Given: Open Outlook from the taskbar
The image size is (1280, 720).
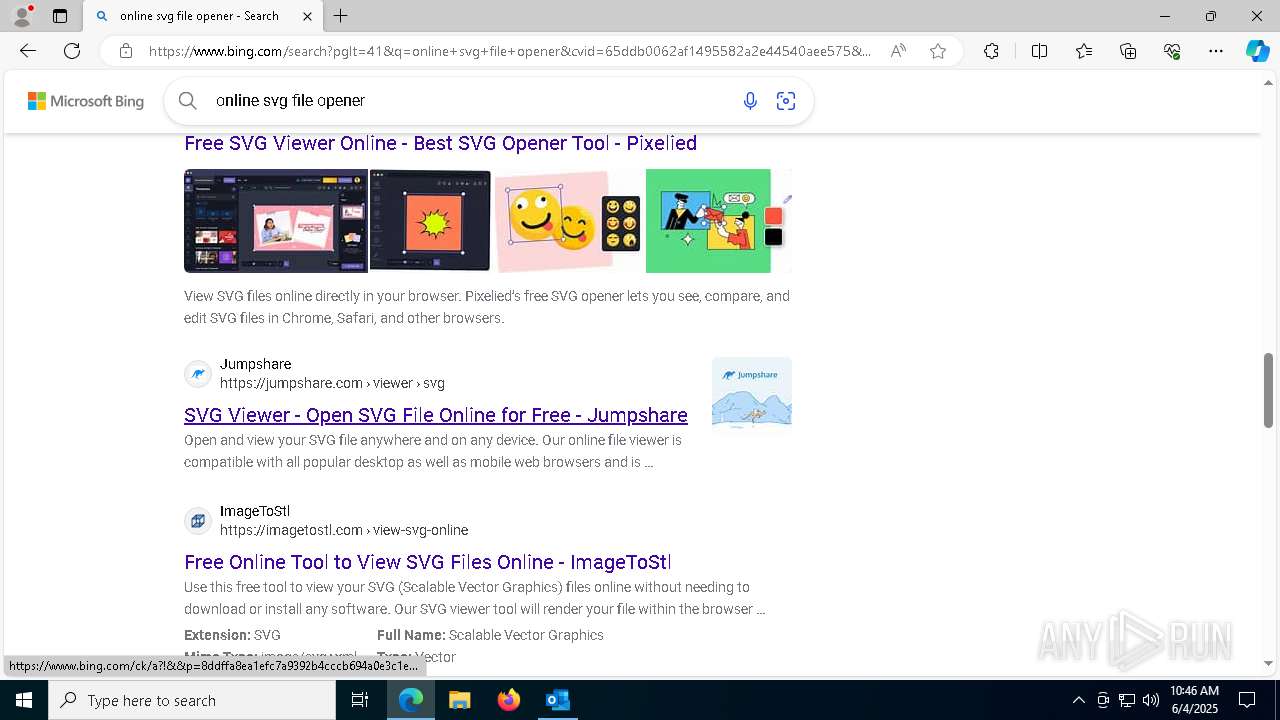Looking at the screenshot, I should coord(557,700).
